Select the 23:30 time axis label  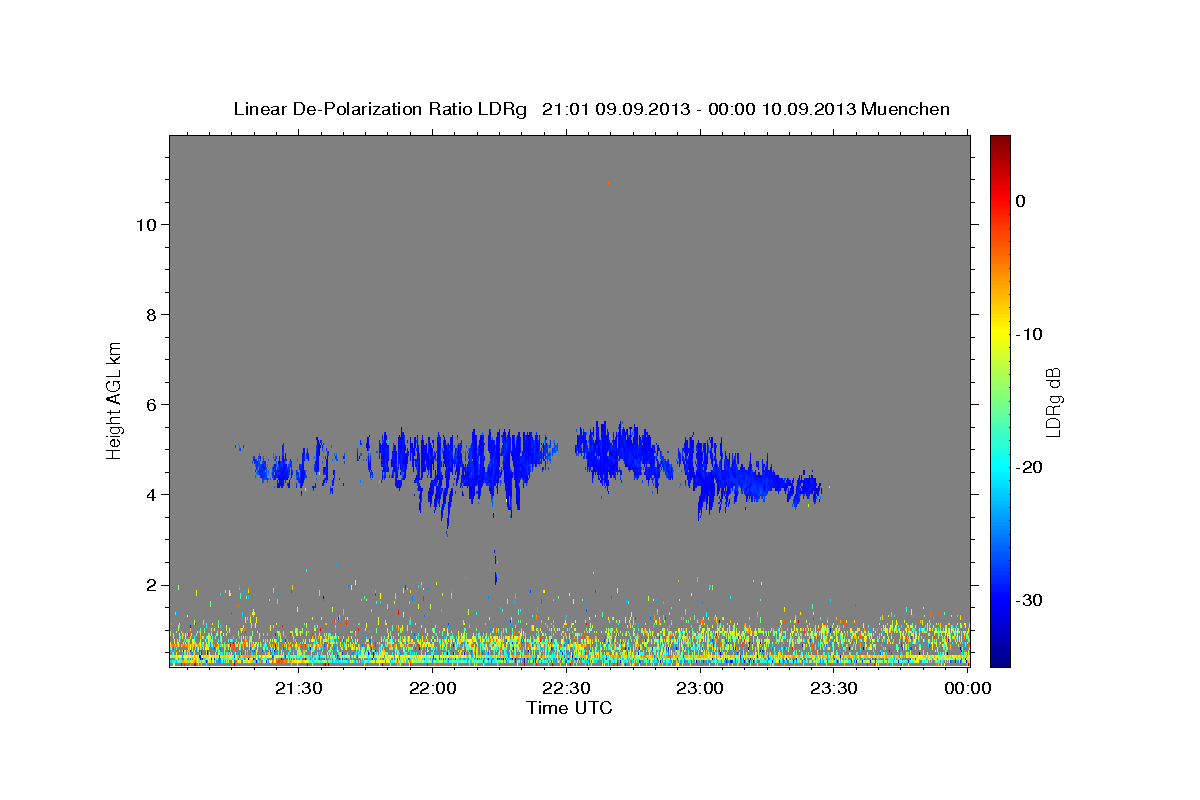(833, 688)
